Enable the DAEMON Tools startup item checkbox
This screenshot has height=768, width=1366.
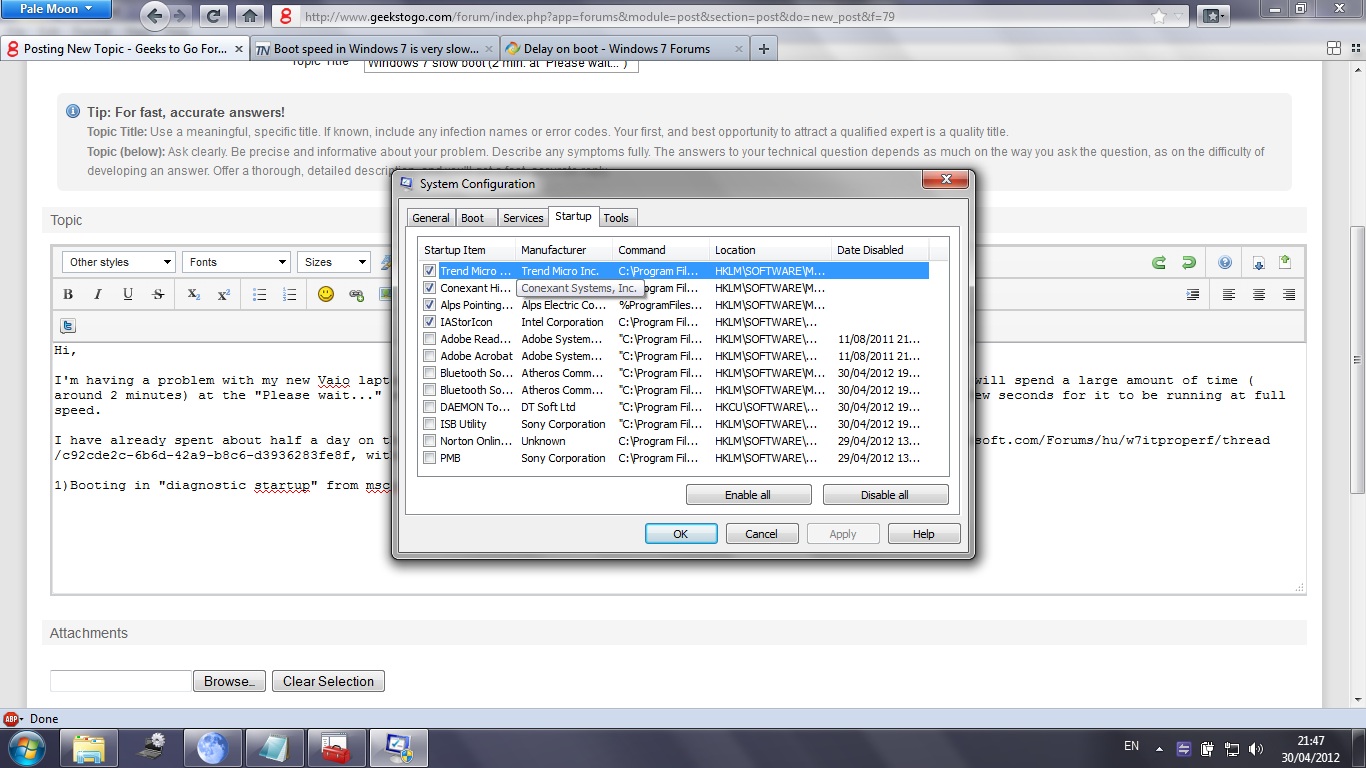point(429,407)
